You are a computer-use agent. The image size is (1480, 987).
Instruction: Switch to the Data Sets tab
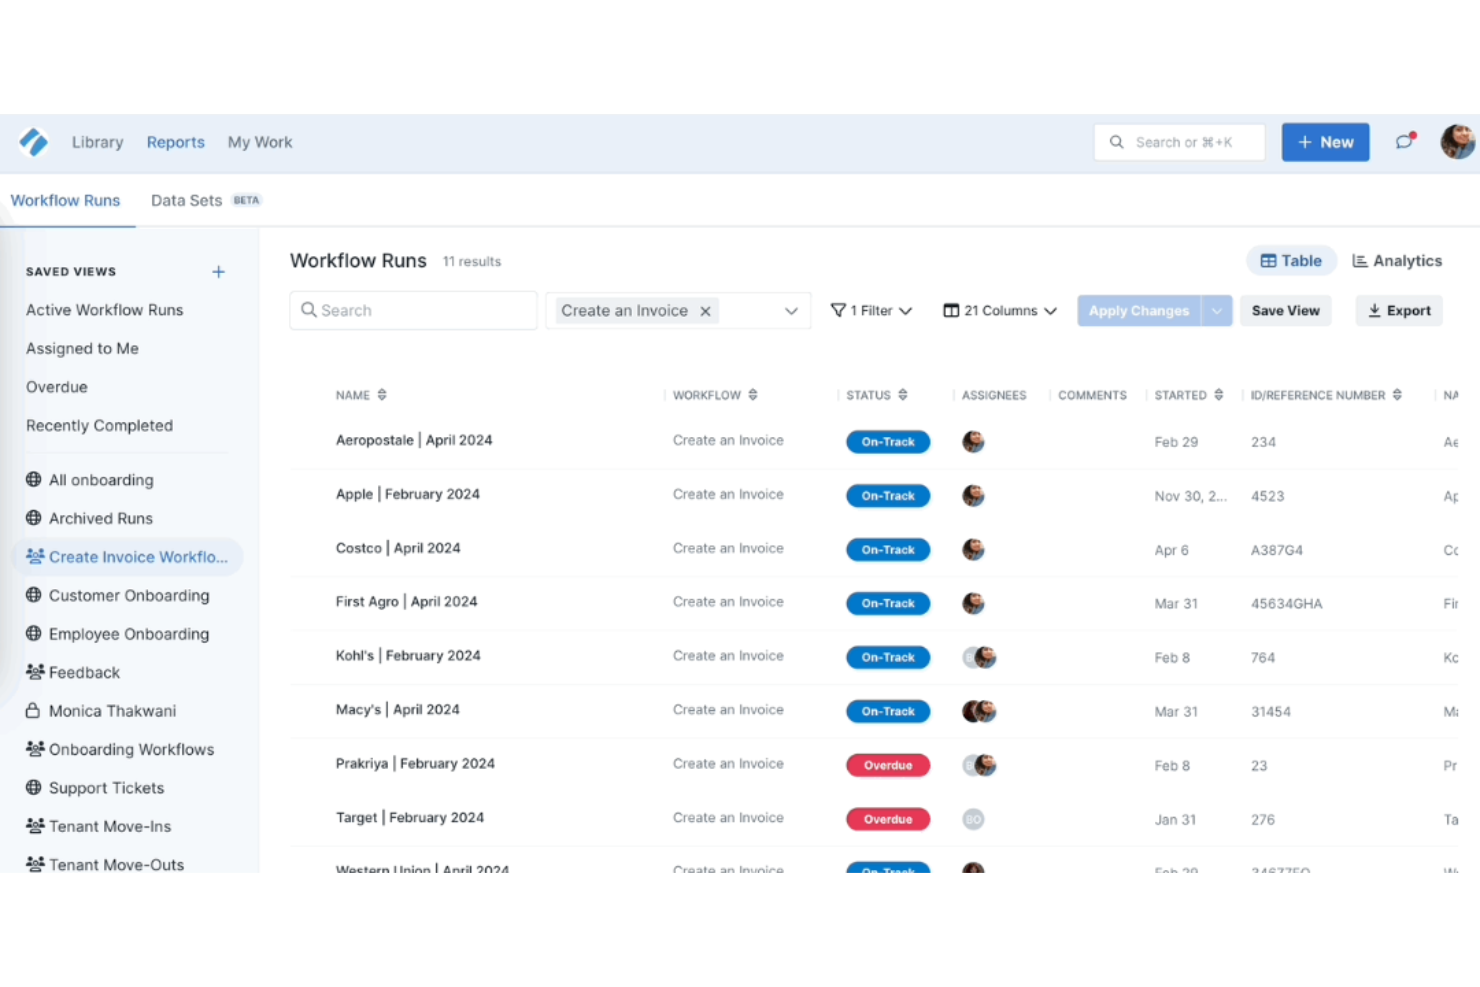click(x=187, y=200)
